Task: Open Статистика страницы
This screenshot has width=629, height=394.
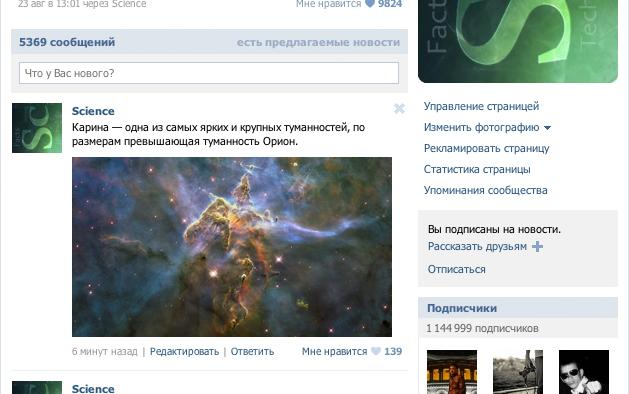Action: tap(477, 169)
